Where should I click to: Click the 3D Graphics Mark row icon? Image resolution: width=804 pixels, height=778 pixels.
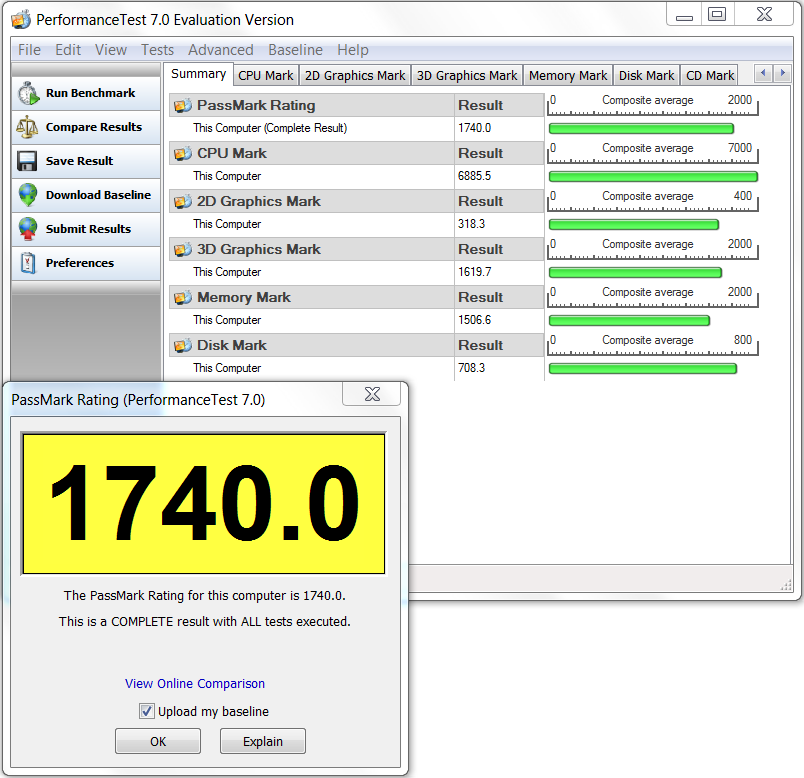point(183,249)
